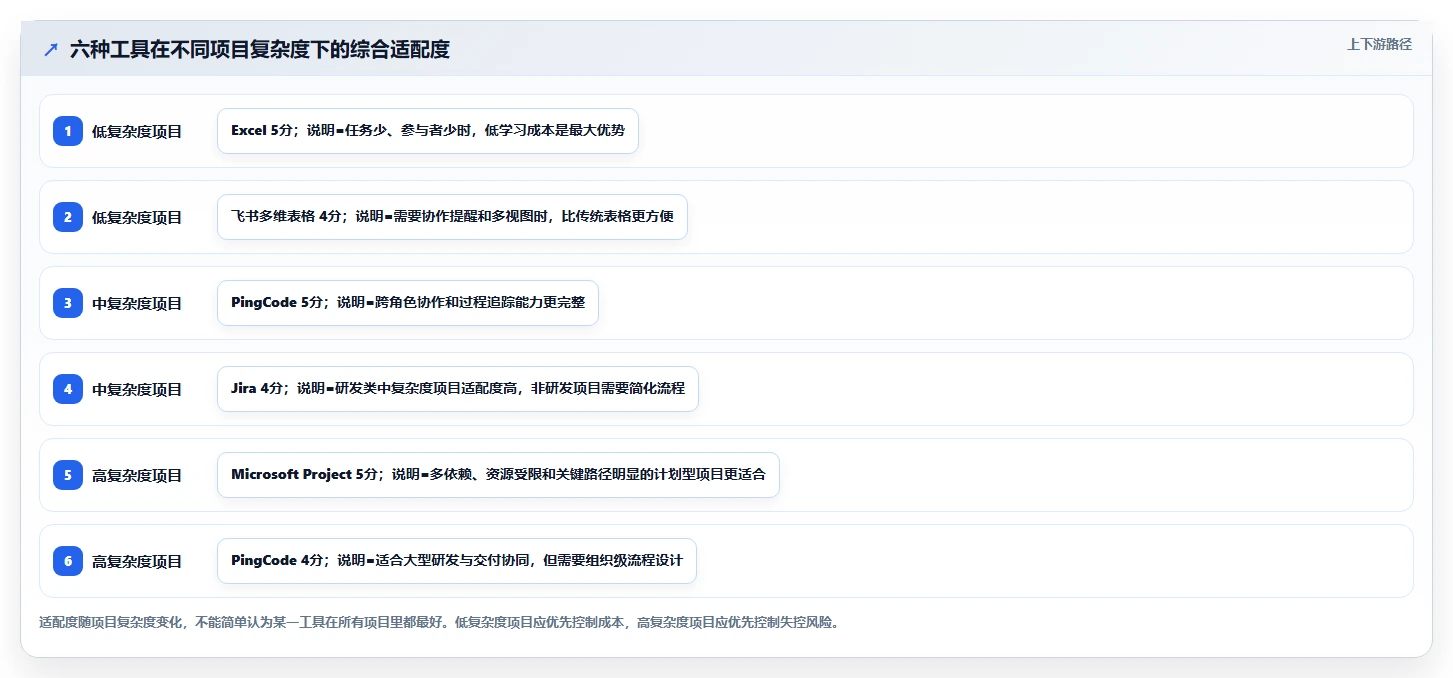Viewport: 1453px width, 678px height.
Task: Click the arrow icon beside the title
Action: point(51,49)
